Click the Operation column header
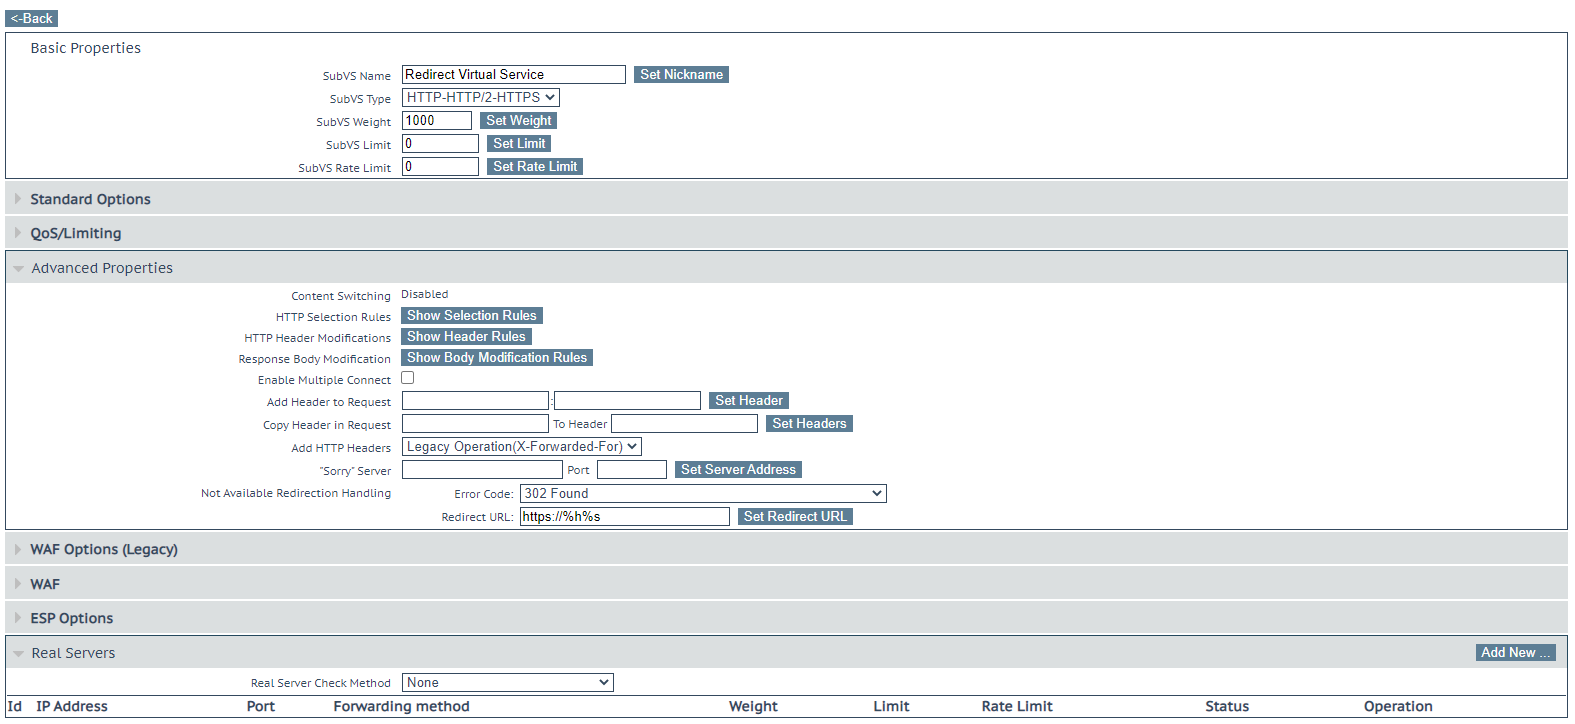1575x724 pixels. 1398,707
